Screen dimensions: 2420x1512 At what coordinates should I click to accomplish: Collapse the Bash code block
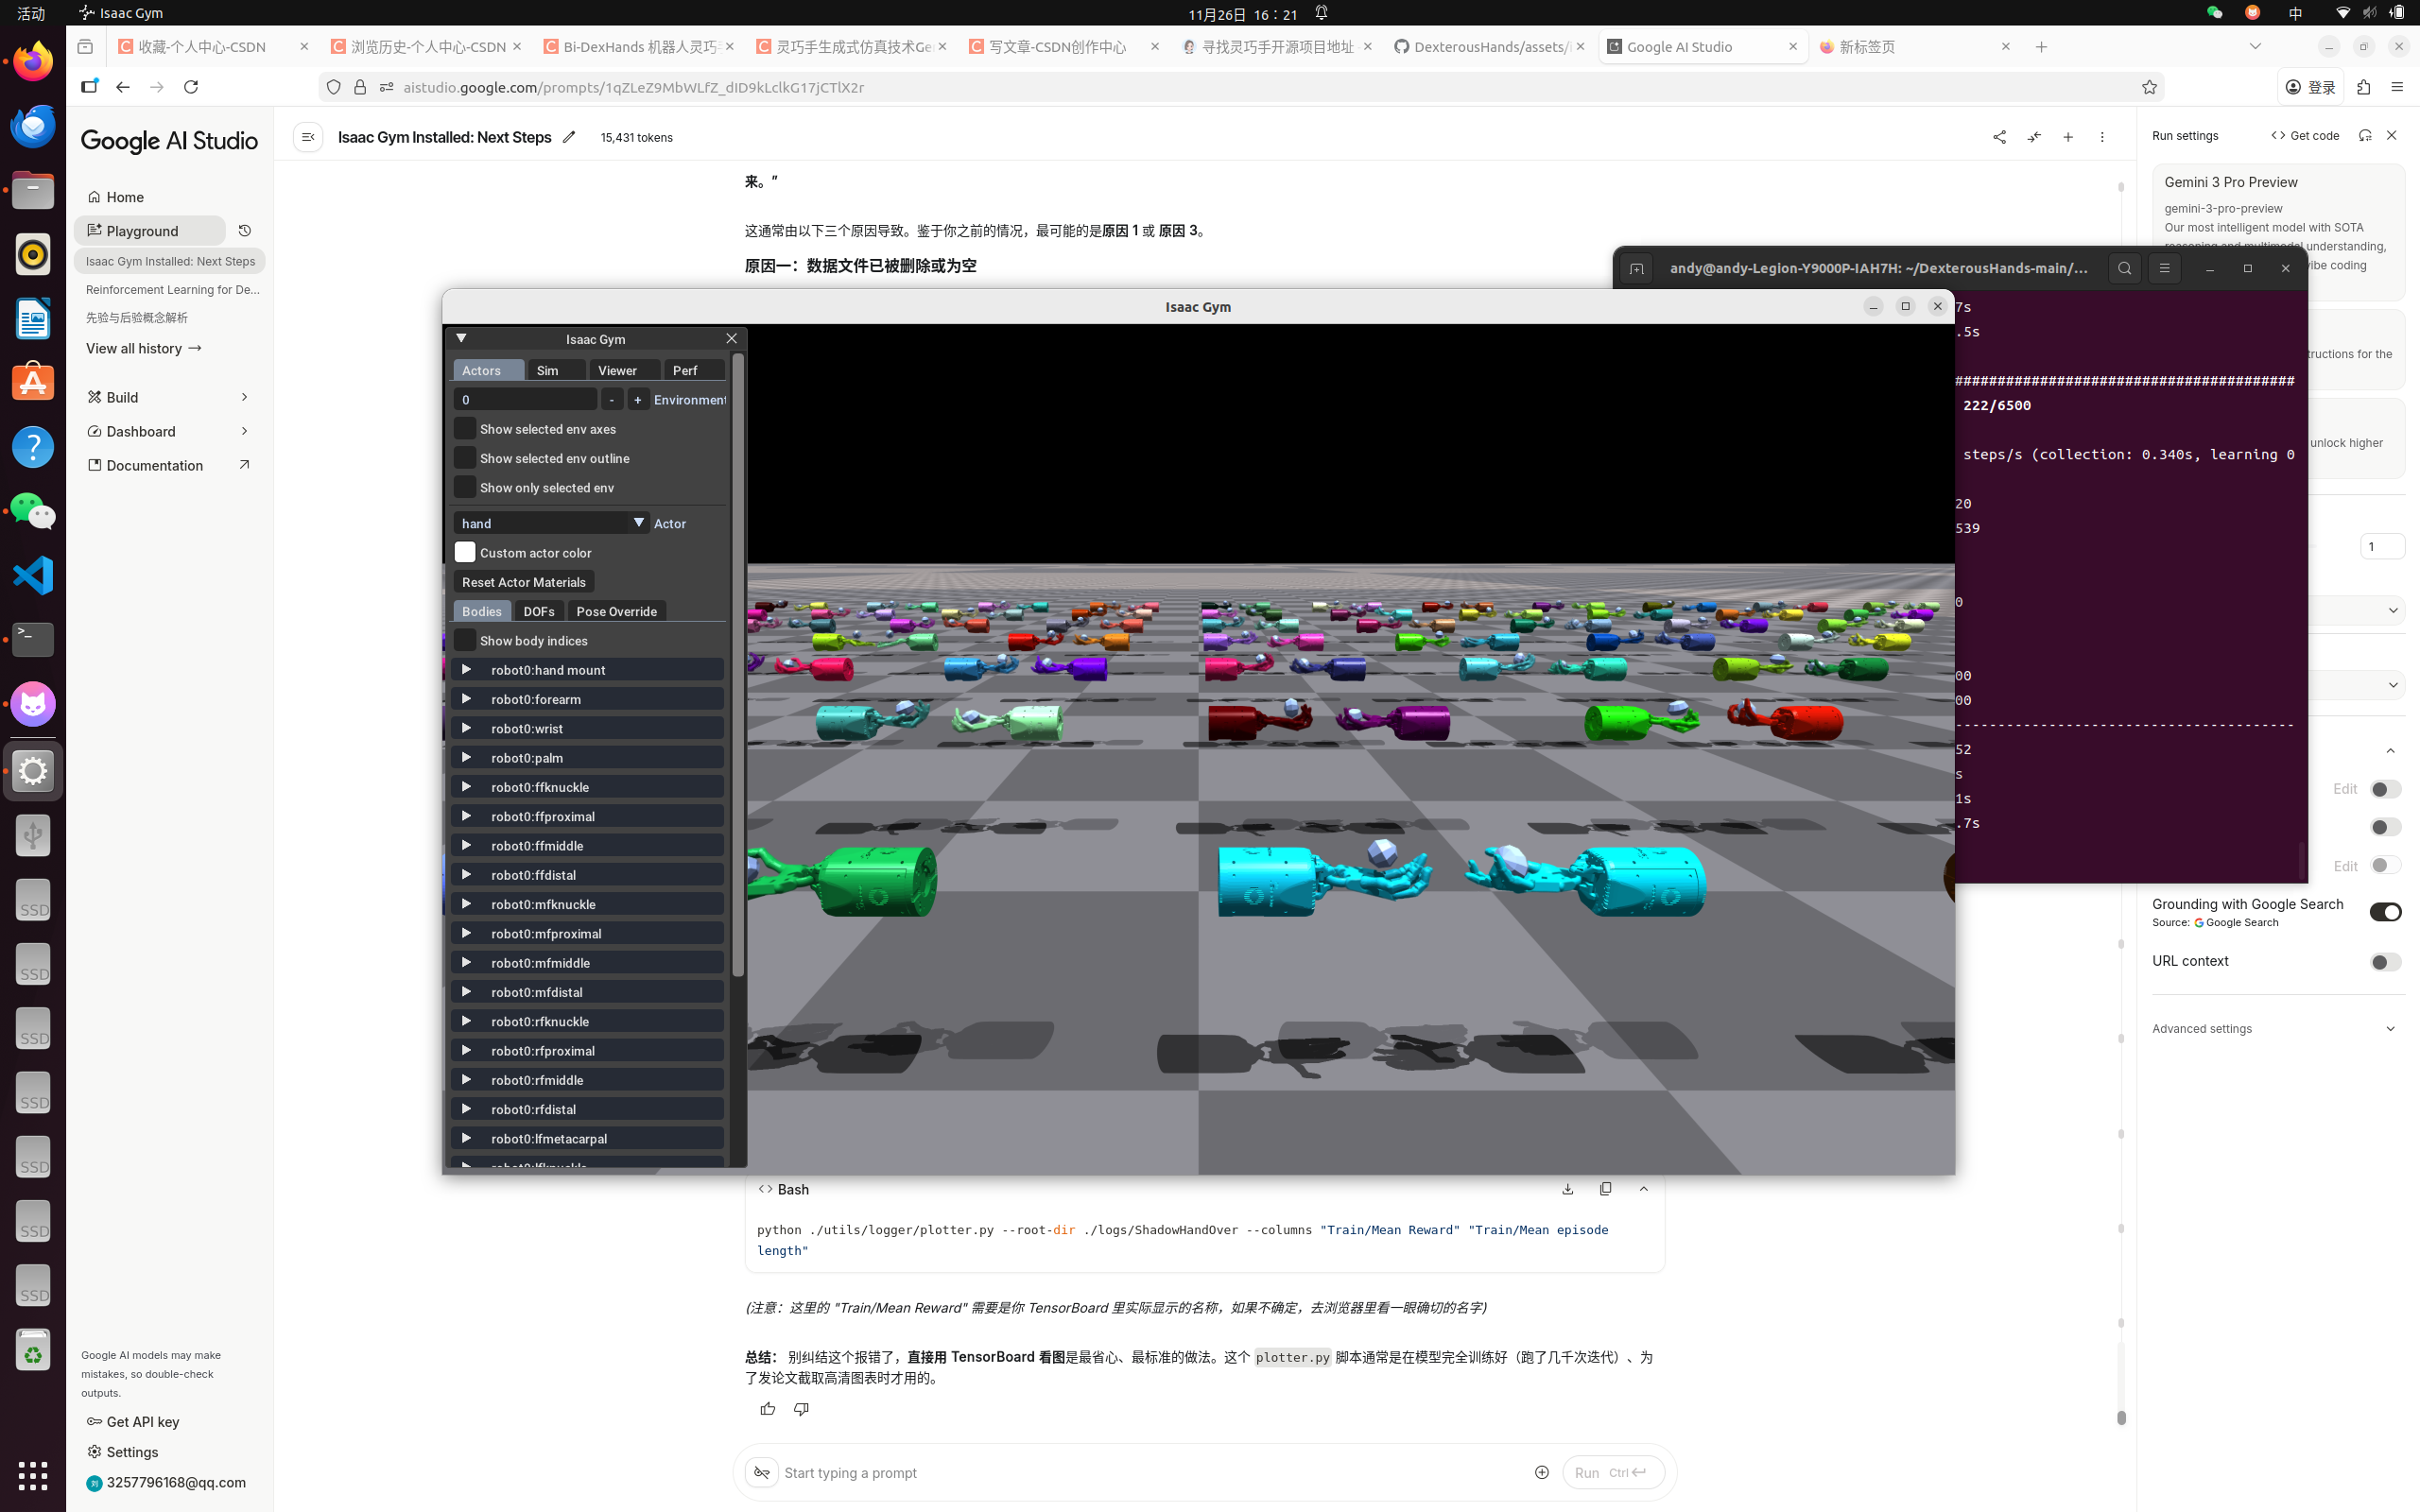pos(1644,1189)
